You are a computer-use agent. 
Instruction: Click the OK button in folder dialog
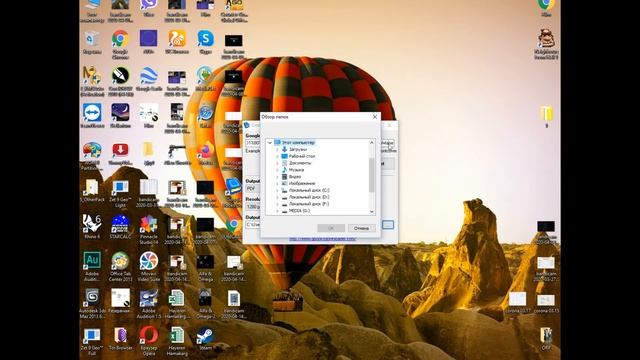coord(331,228)
